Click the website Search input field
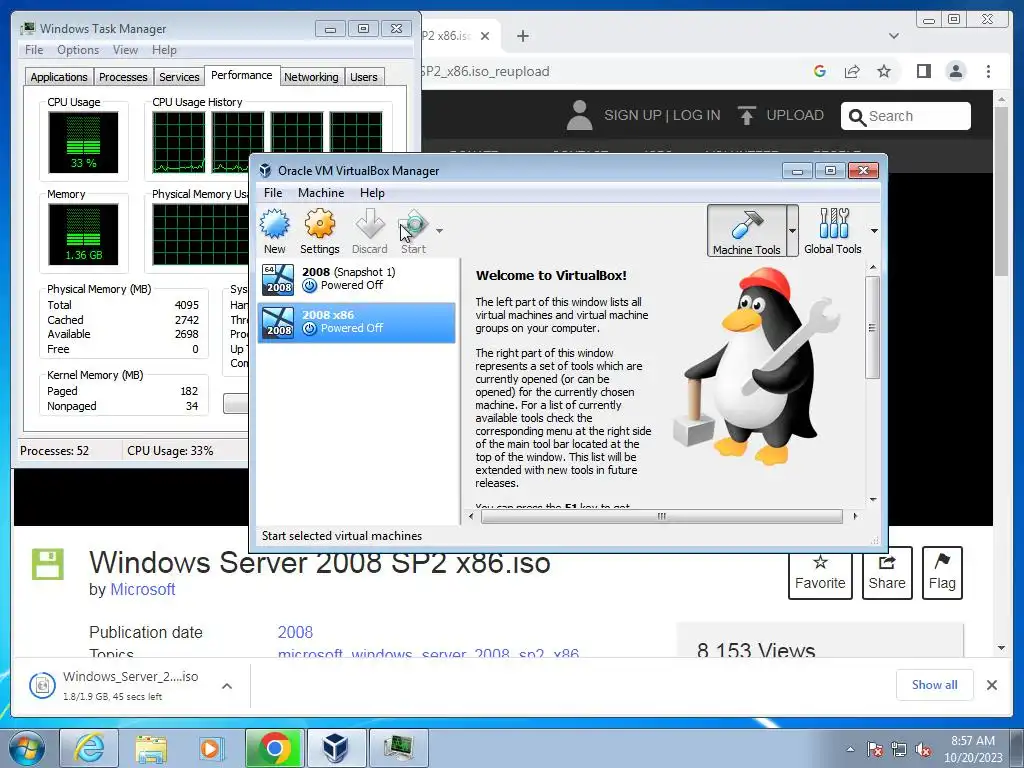 tap(906, 116)
